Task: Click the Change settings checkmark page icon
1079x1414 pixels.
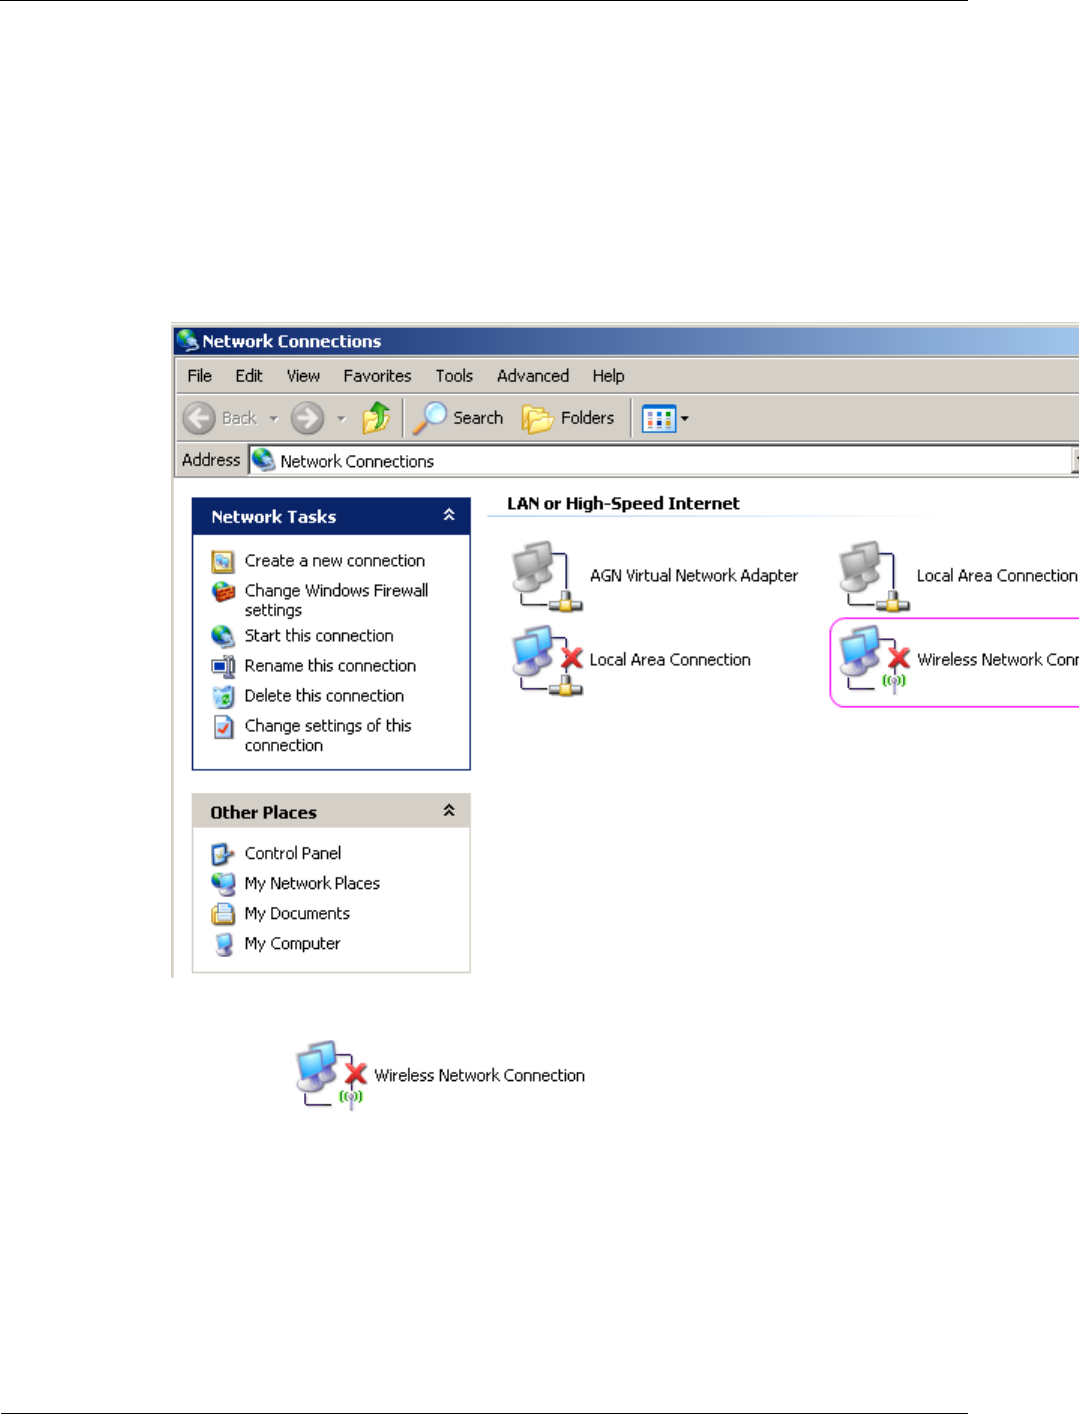Action: [x=223, y=727]
